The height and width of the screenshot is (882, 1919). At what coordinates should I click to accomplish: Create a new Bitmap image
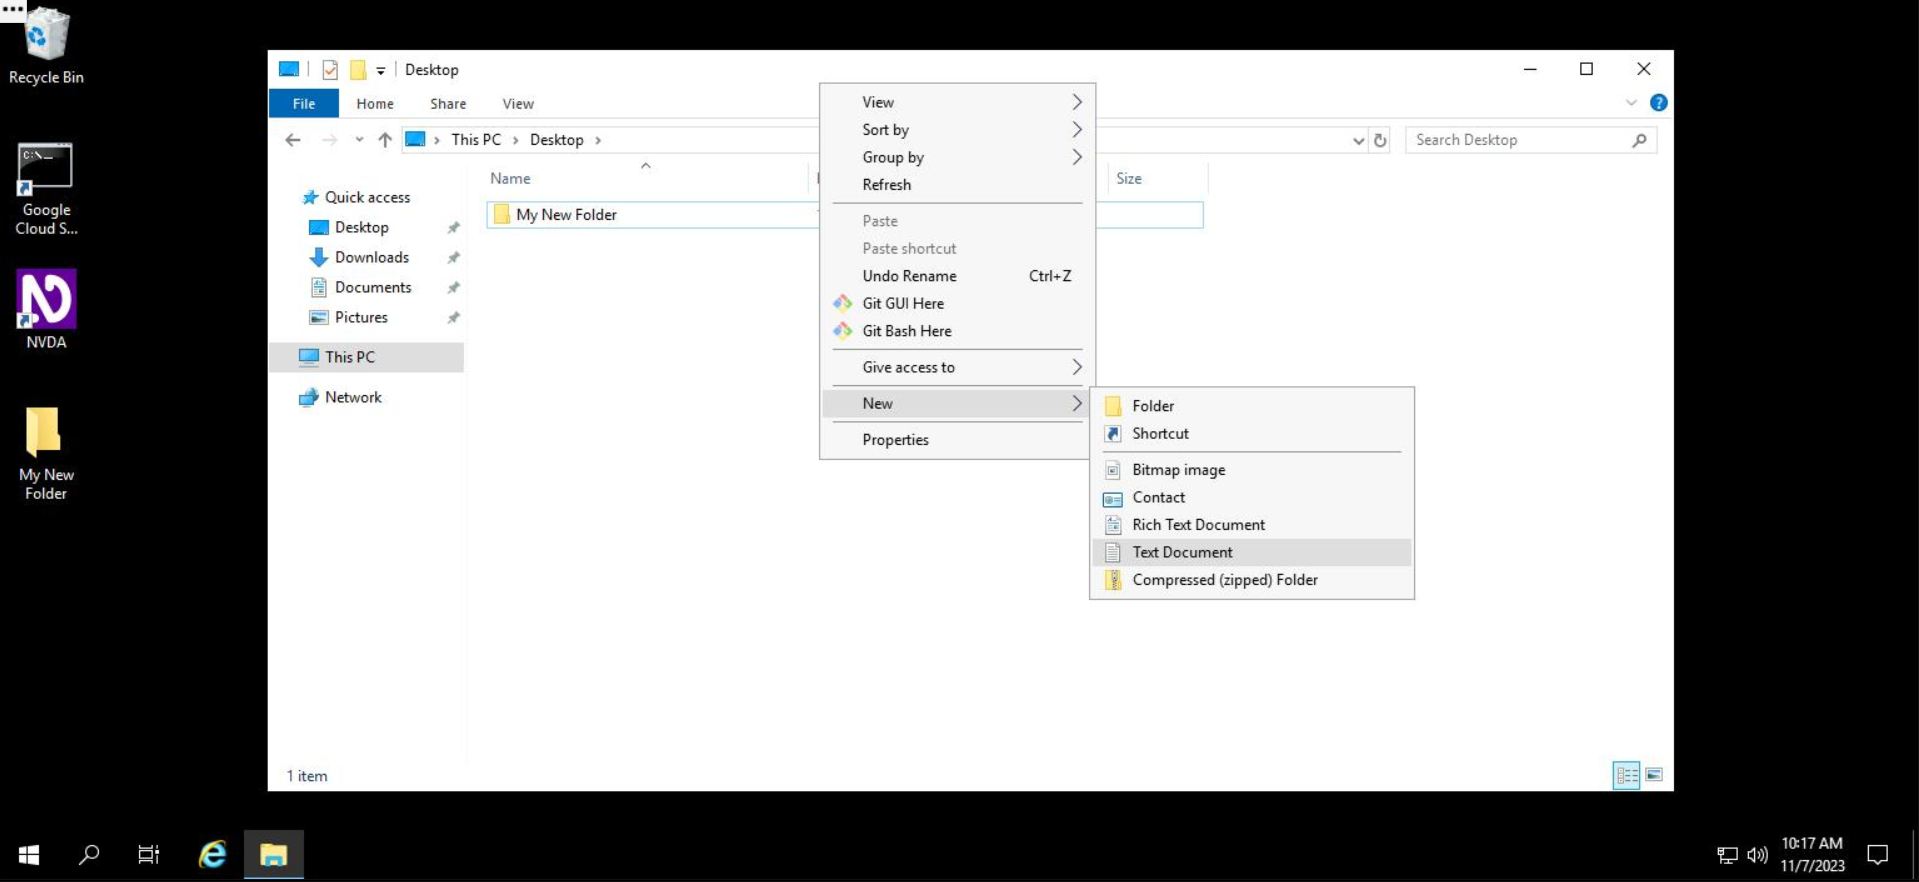(1252, 470)
